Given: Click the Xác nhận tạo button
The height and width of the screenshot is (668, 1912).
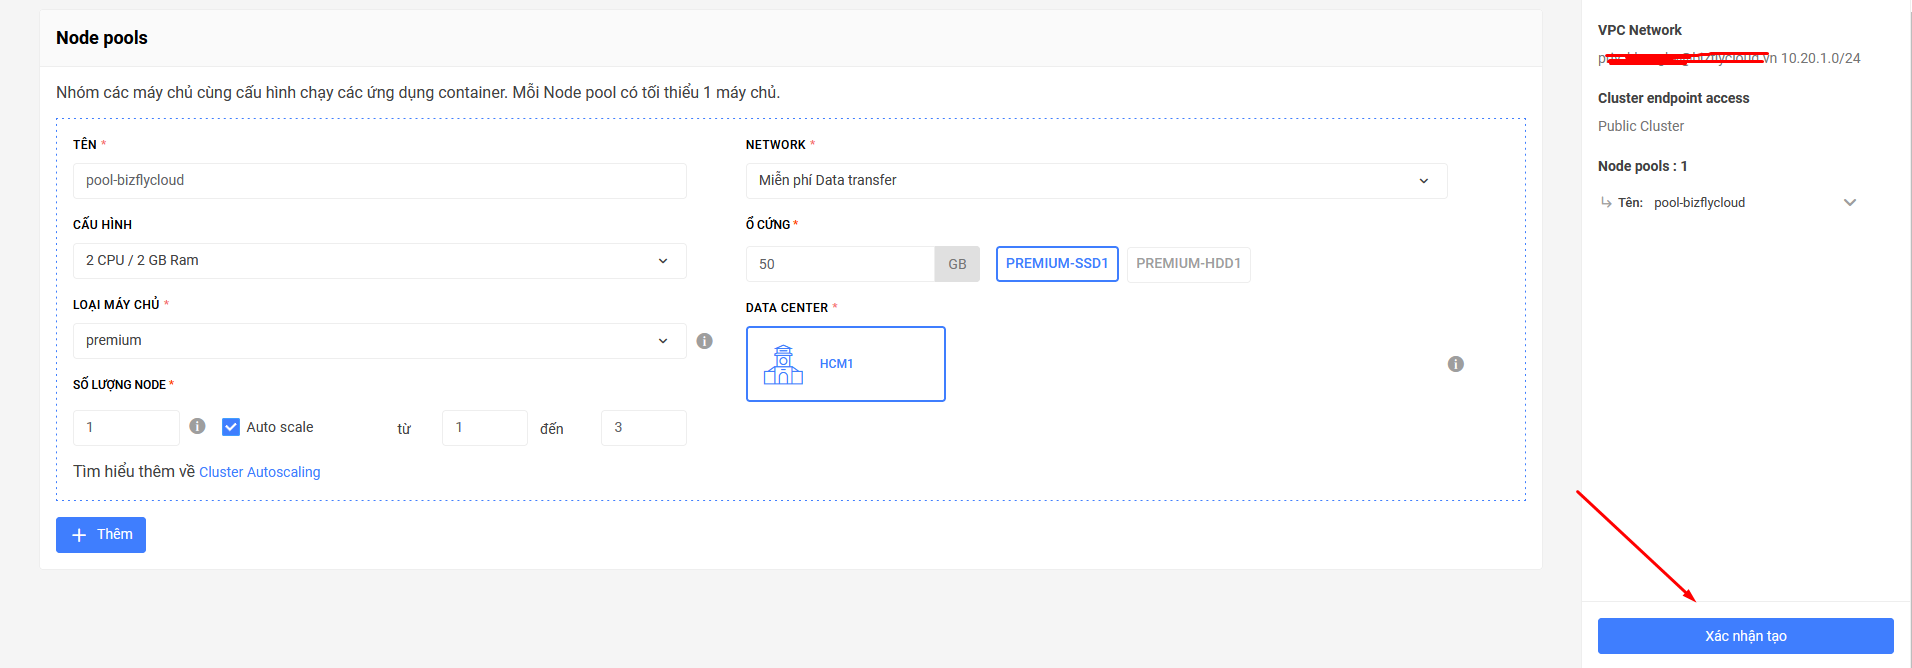Looking at the screenshot, I should click(x=1745, y=636).
